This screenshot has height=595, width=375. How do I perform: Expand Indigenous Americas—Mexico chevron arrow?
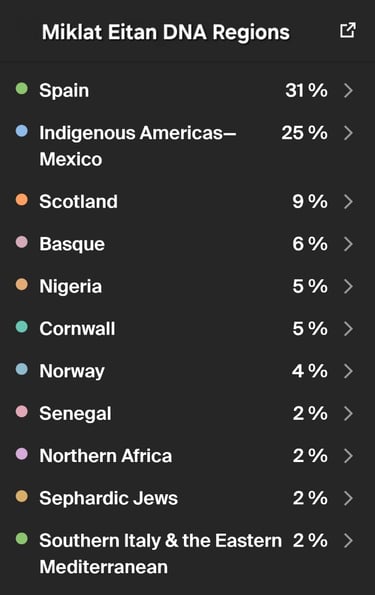pyautogui.click(x=348, y=133)
